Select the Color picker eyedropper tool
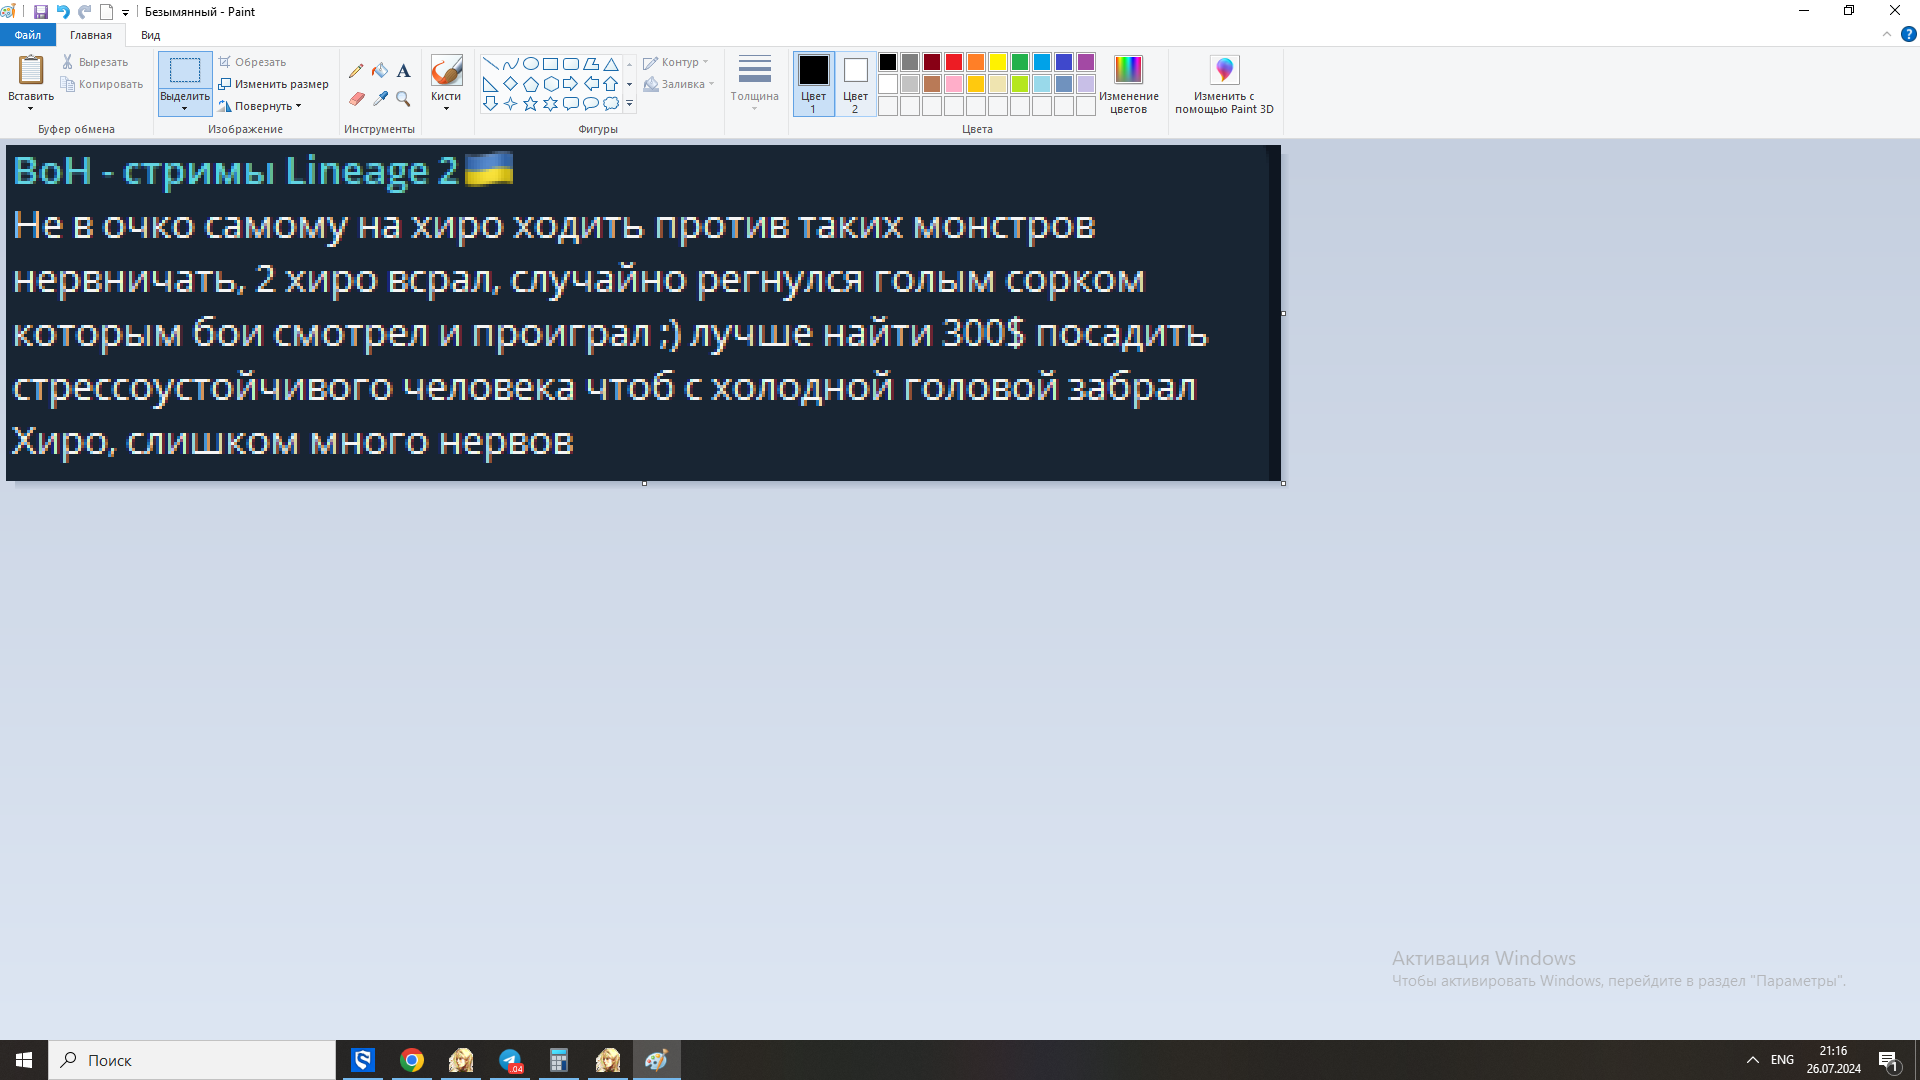 coord(380,98)
